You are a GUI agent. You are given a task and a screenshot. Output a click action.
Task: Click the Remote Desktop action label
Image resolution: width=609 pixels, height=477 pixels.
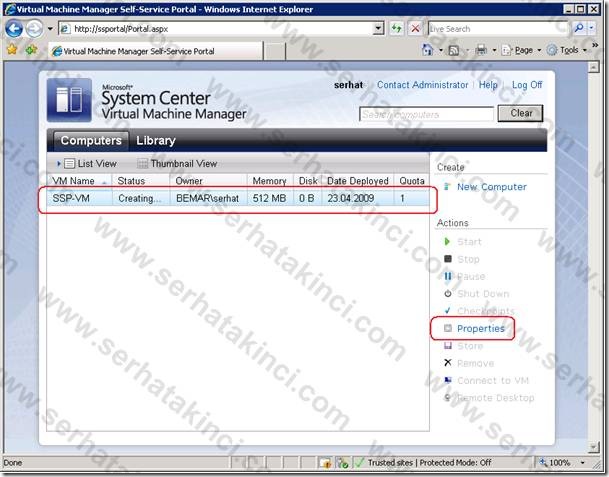coord(496,398)
